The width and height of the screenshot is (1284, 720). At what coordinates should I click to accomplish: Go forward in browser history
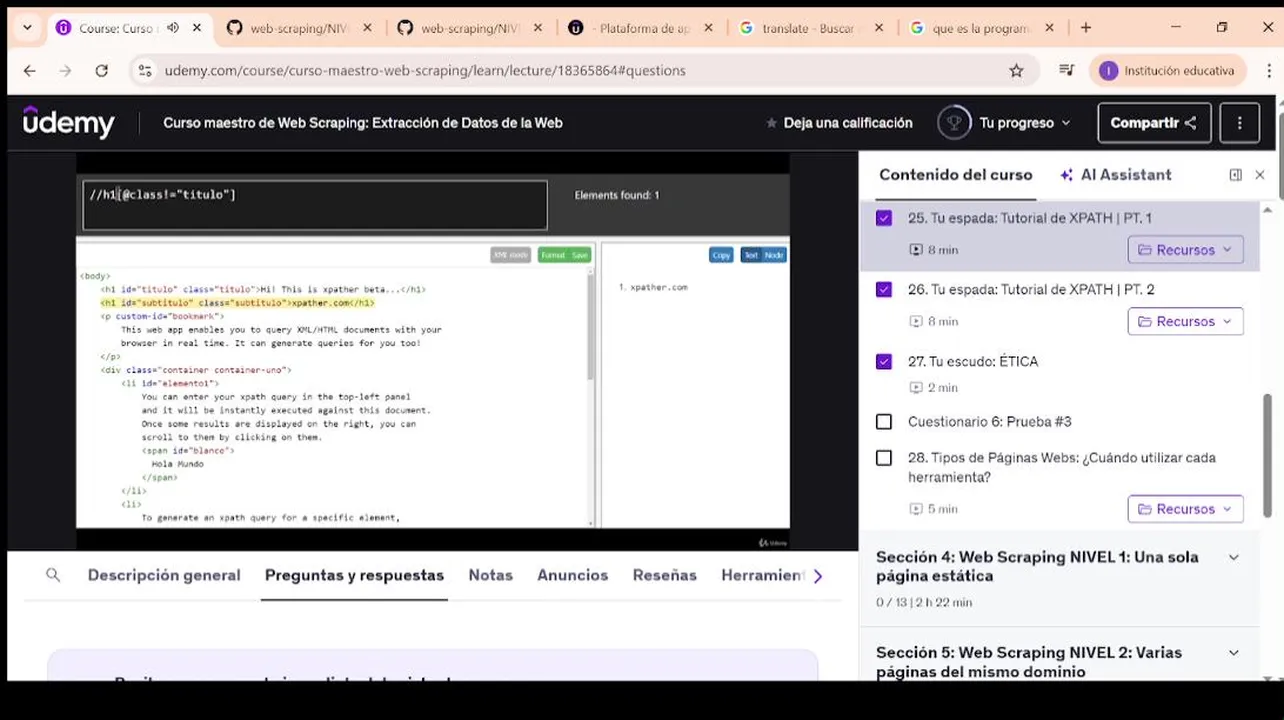click(x=65, y=70)
